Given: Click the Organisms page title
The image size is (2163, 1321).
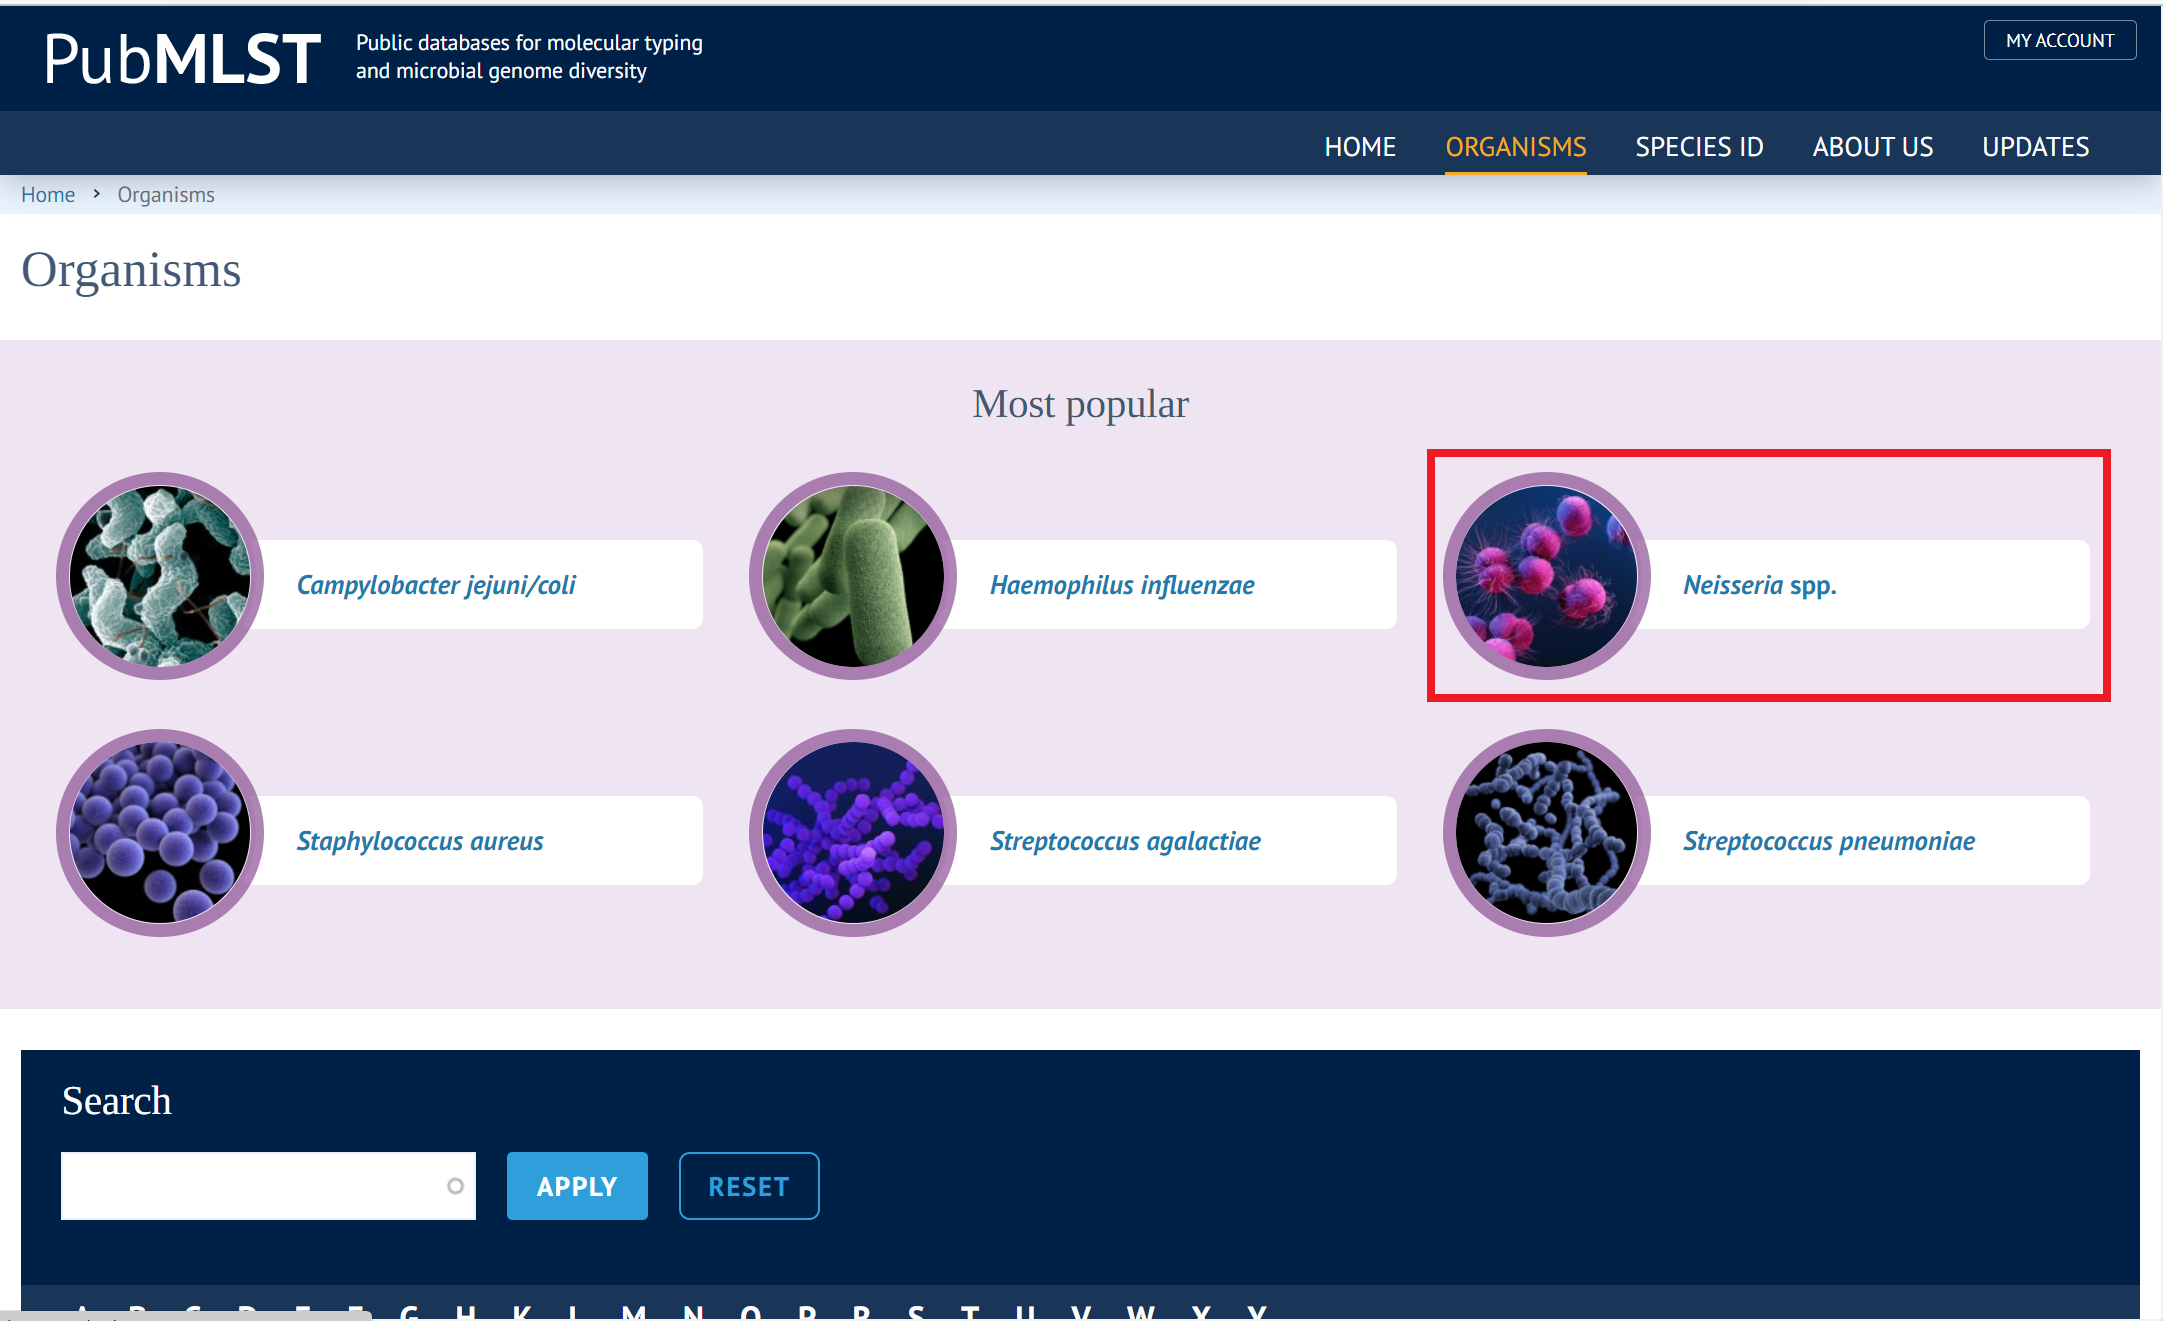Looking at the screenshot, I should (131, 270).
